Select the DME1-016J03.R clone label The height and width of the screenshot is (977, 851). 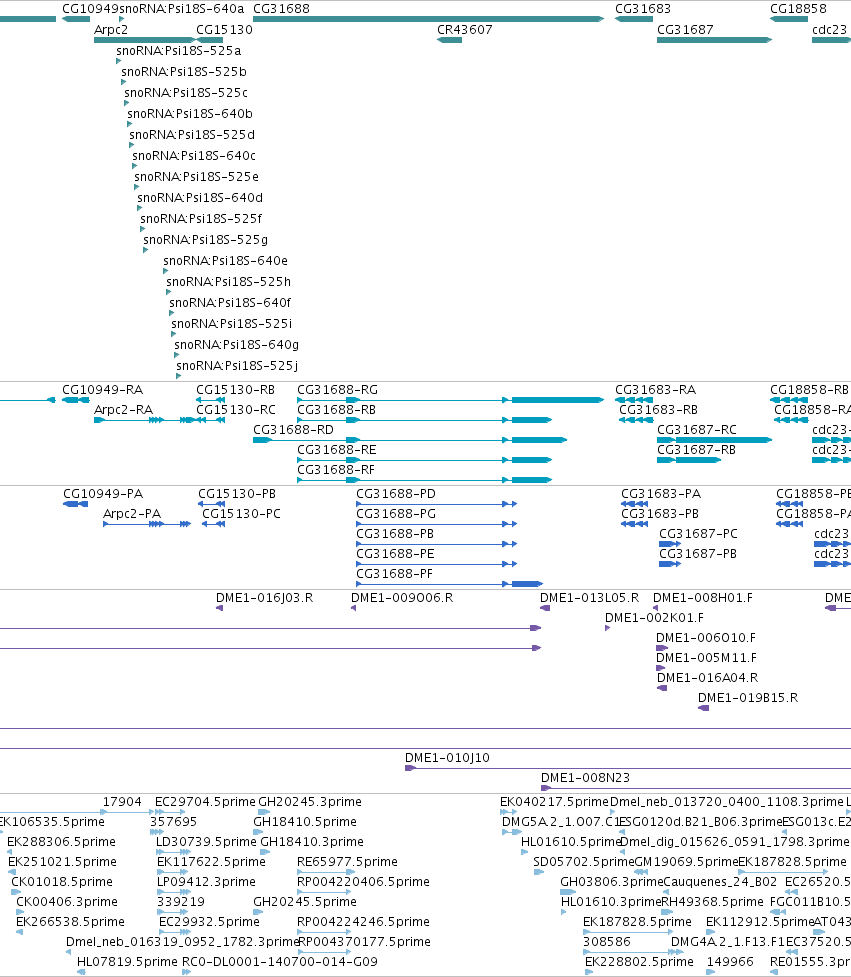point(265,598)
